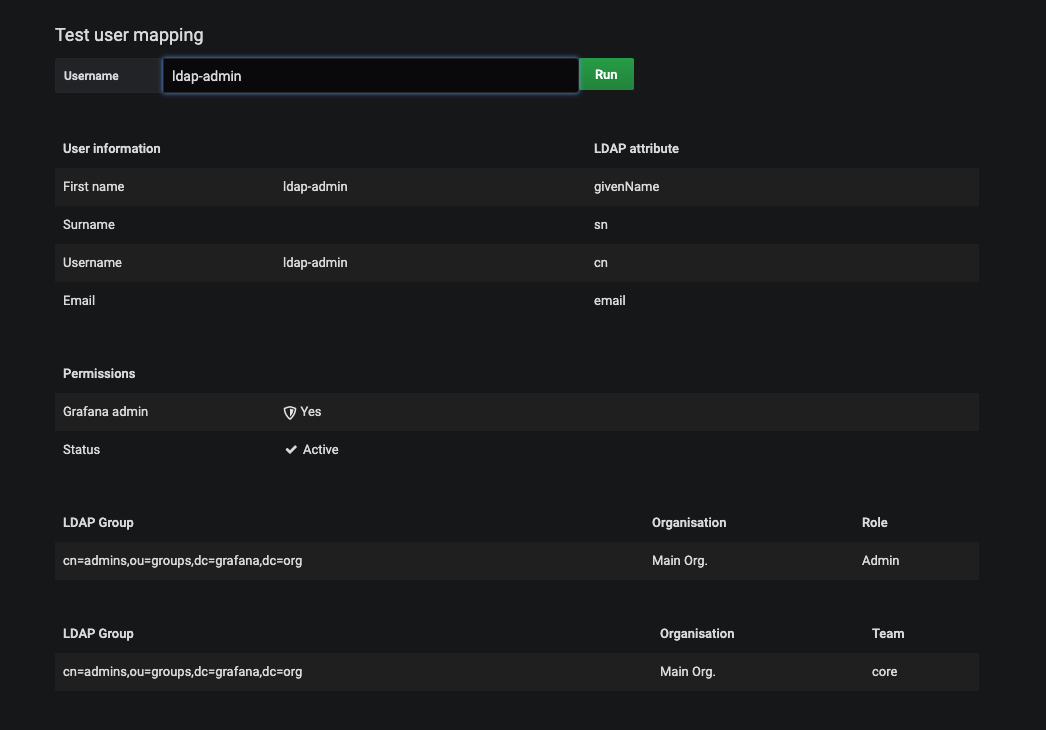The width and height of the screenshot is (1046, 730).
Task: Click the core team cell
Action: click(884, 672)
